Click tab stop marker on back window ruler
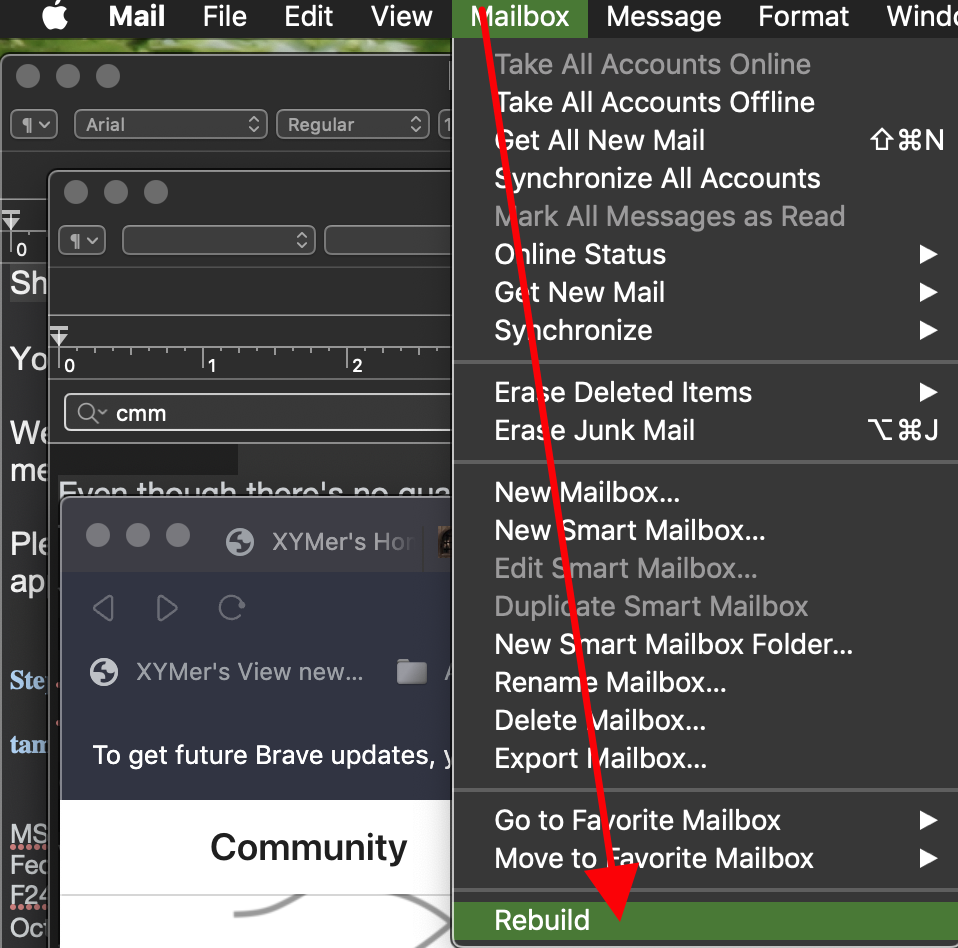Image resolution: width=958 pixels, height=948 pixels. (11, 220)
